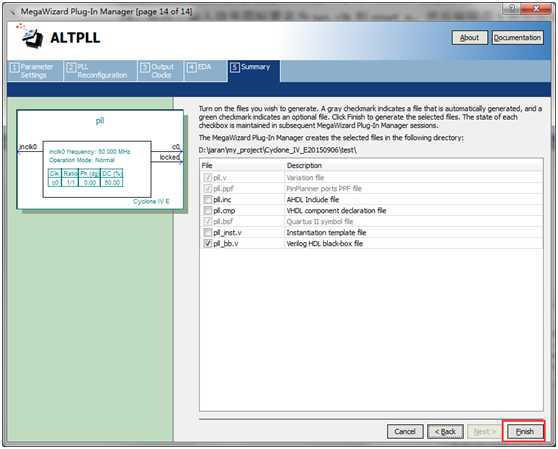Switch to the Parameter Settings tab
The width and height of the screenshot is (558, 449).
[35, 71]
